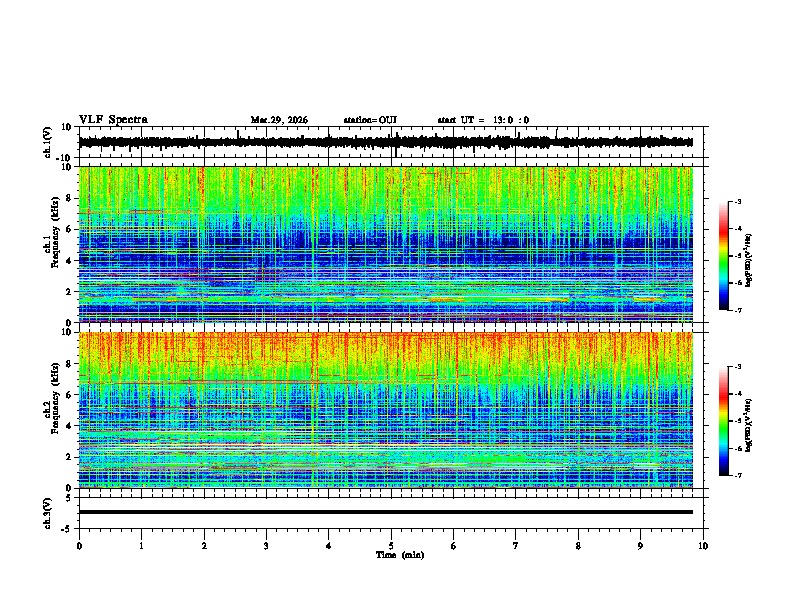Select the date text "Mar.29, 2026"

(279, 120)
